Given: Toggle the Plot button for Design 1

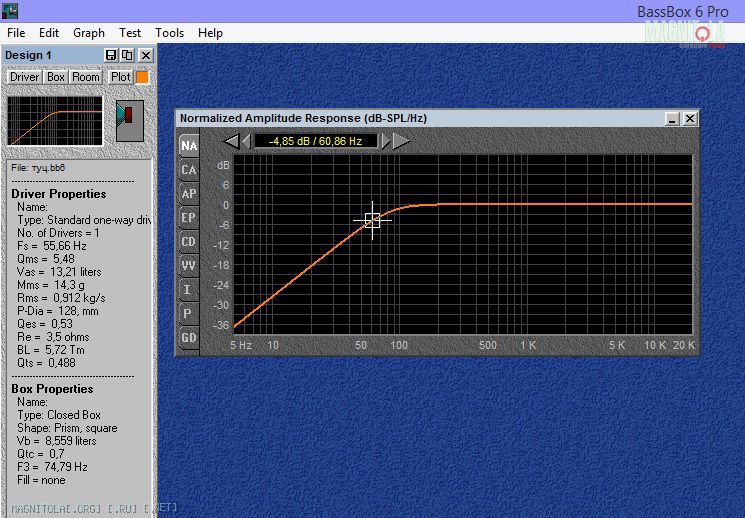Looking at the screenshot, I should pyautogui.click(x=120, y=77).
